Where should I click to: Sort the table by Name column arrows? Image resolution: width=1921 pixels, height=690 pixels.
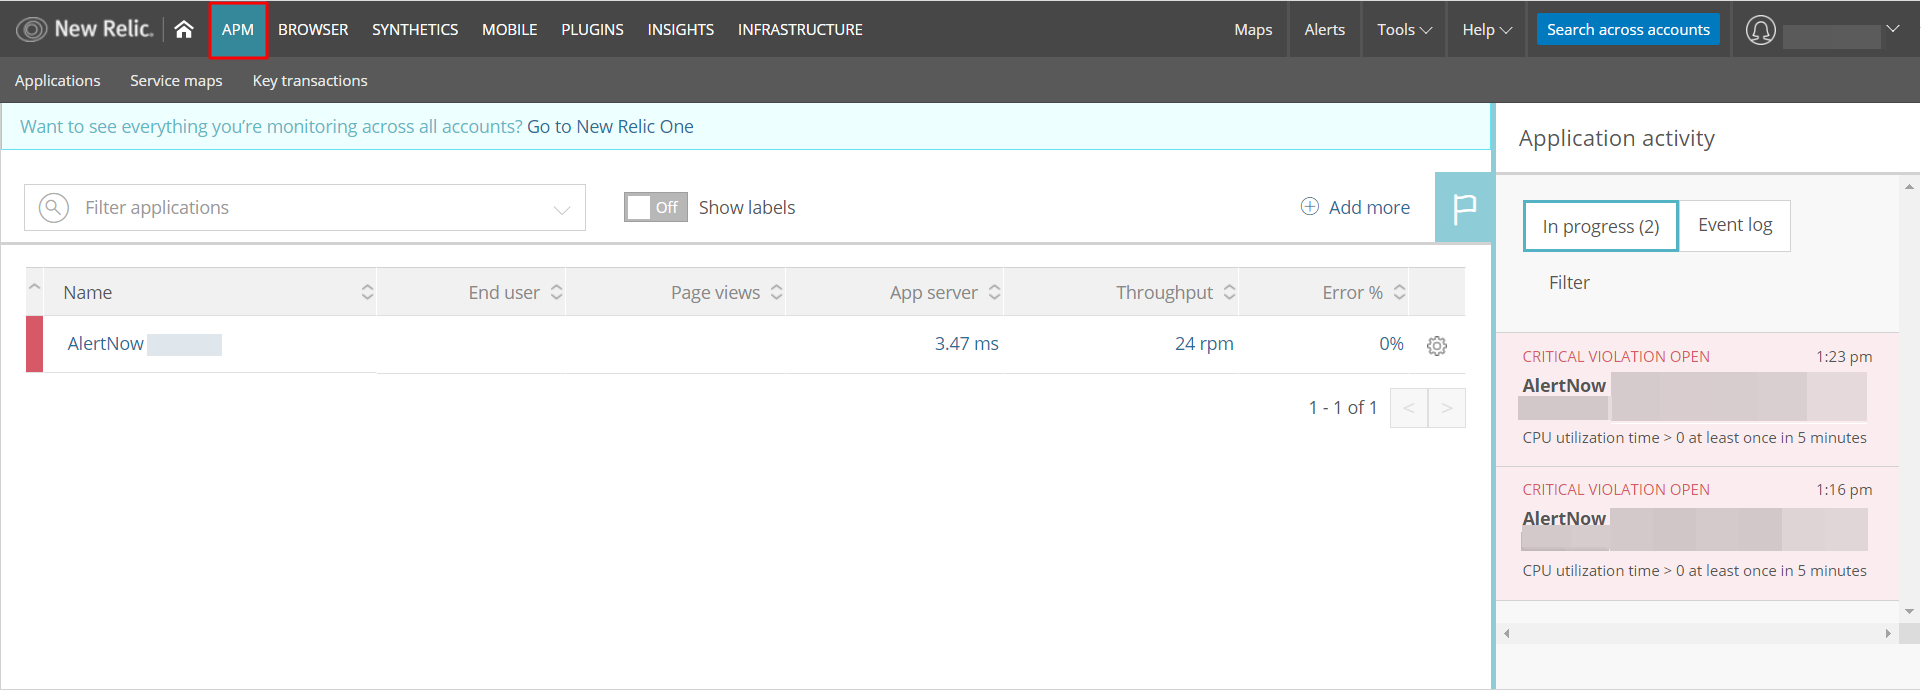(x=367, y=292)
